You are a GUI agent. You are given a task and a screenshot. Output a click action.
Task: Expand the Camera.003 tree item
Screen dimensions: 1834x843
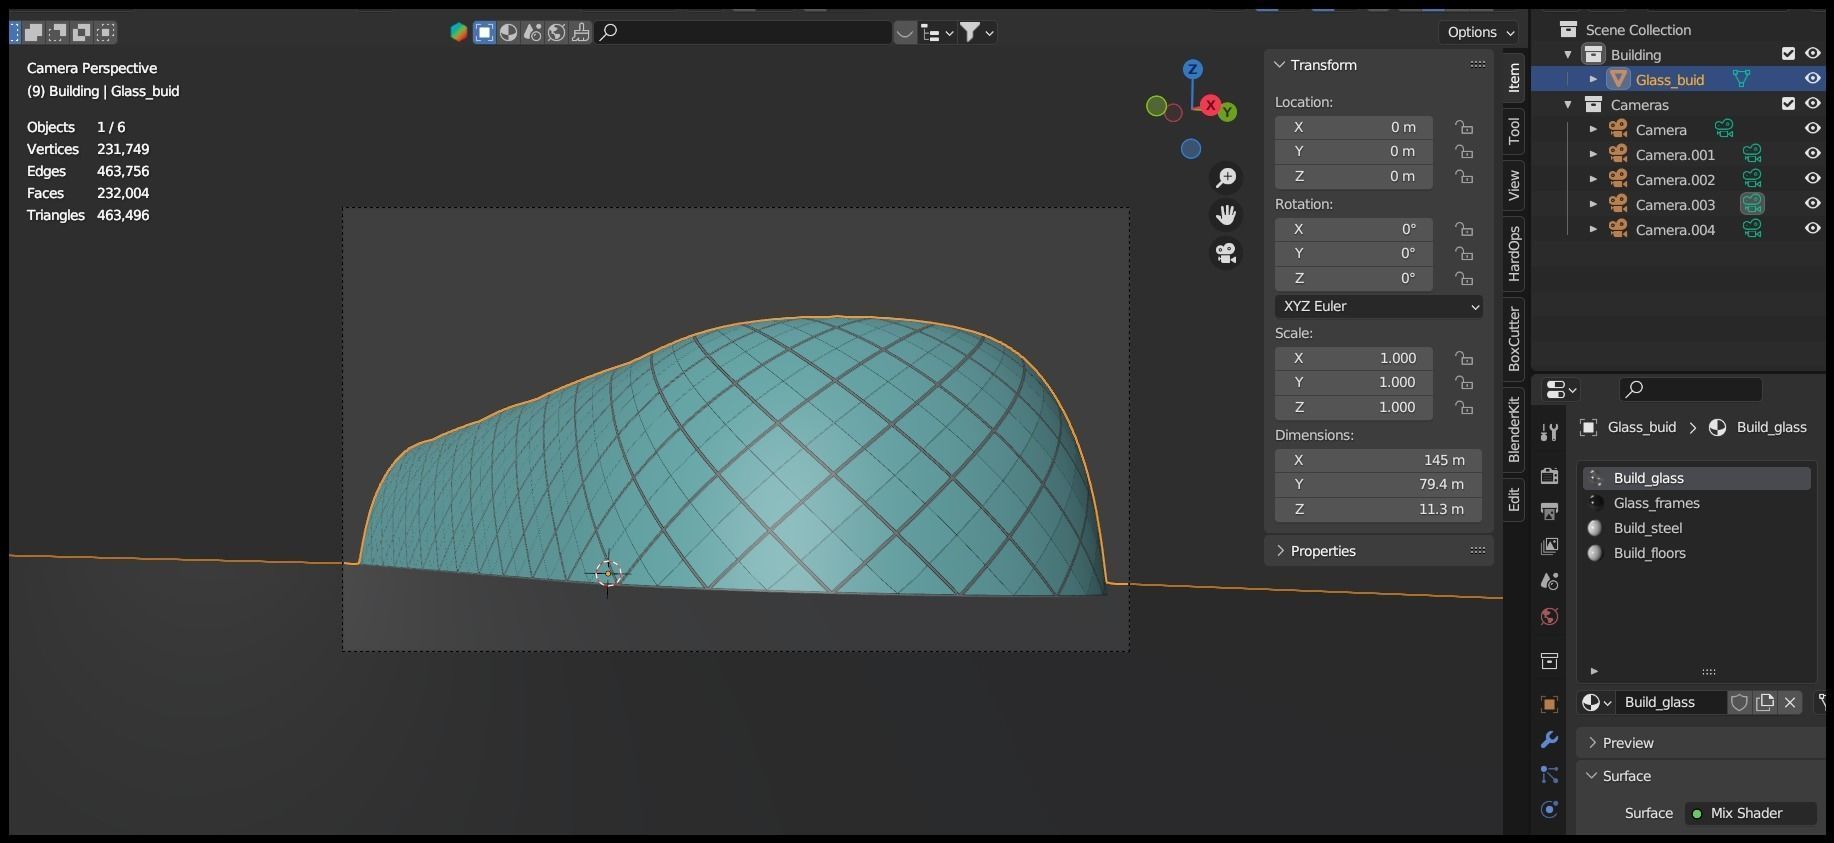[x=1593, y=204]
